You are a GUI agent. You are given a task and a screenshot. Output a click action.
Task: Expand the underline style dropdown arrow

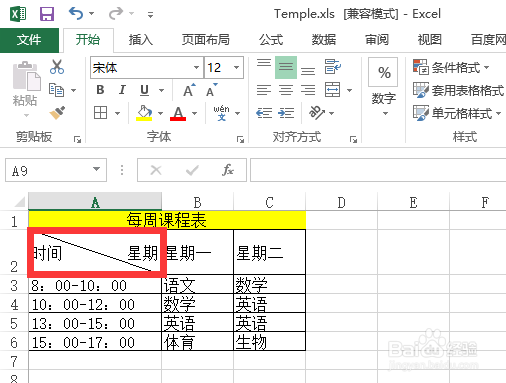pos(162,90)
